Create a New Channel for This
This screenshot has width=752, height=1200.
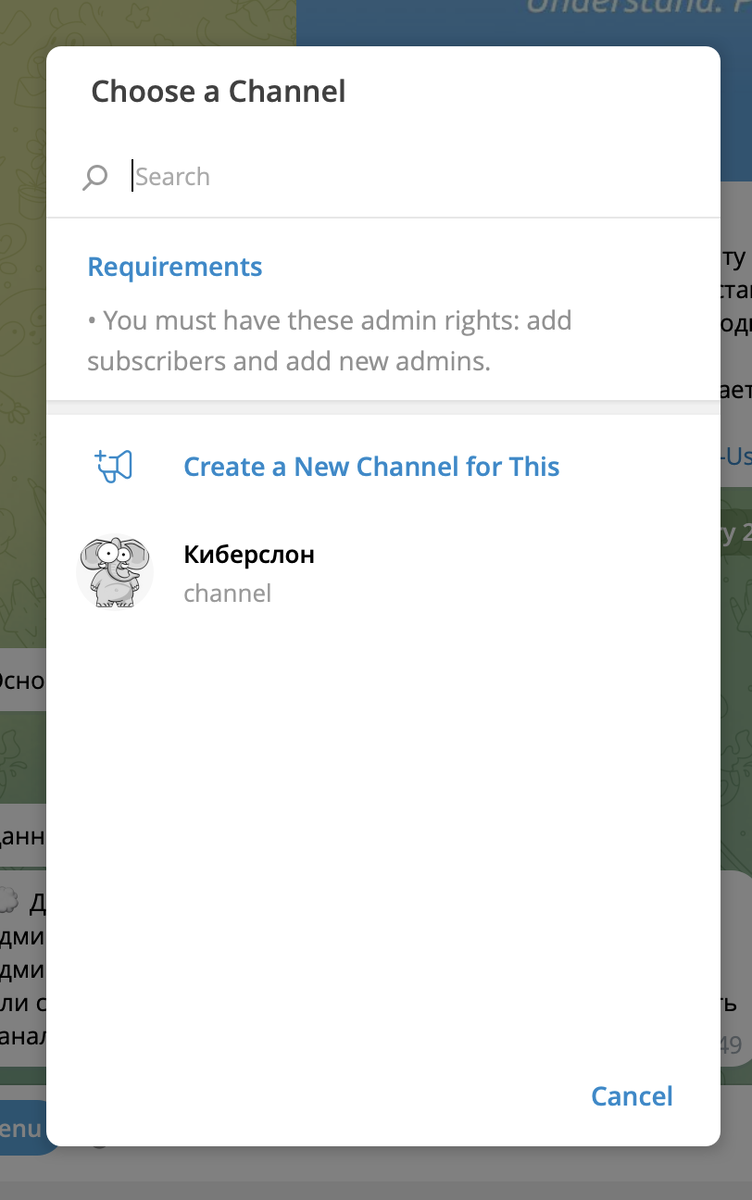371,466
